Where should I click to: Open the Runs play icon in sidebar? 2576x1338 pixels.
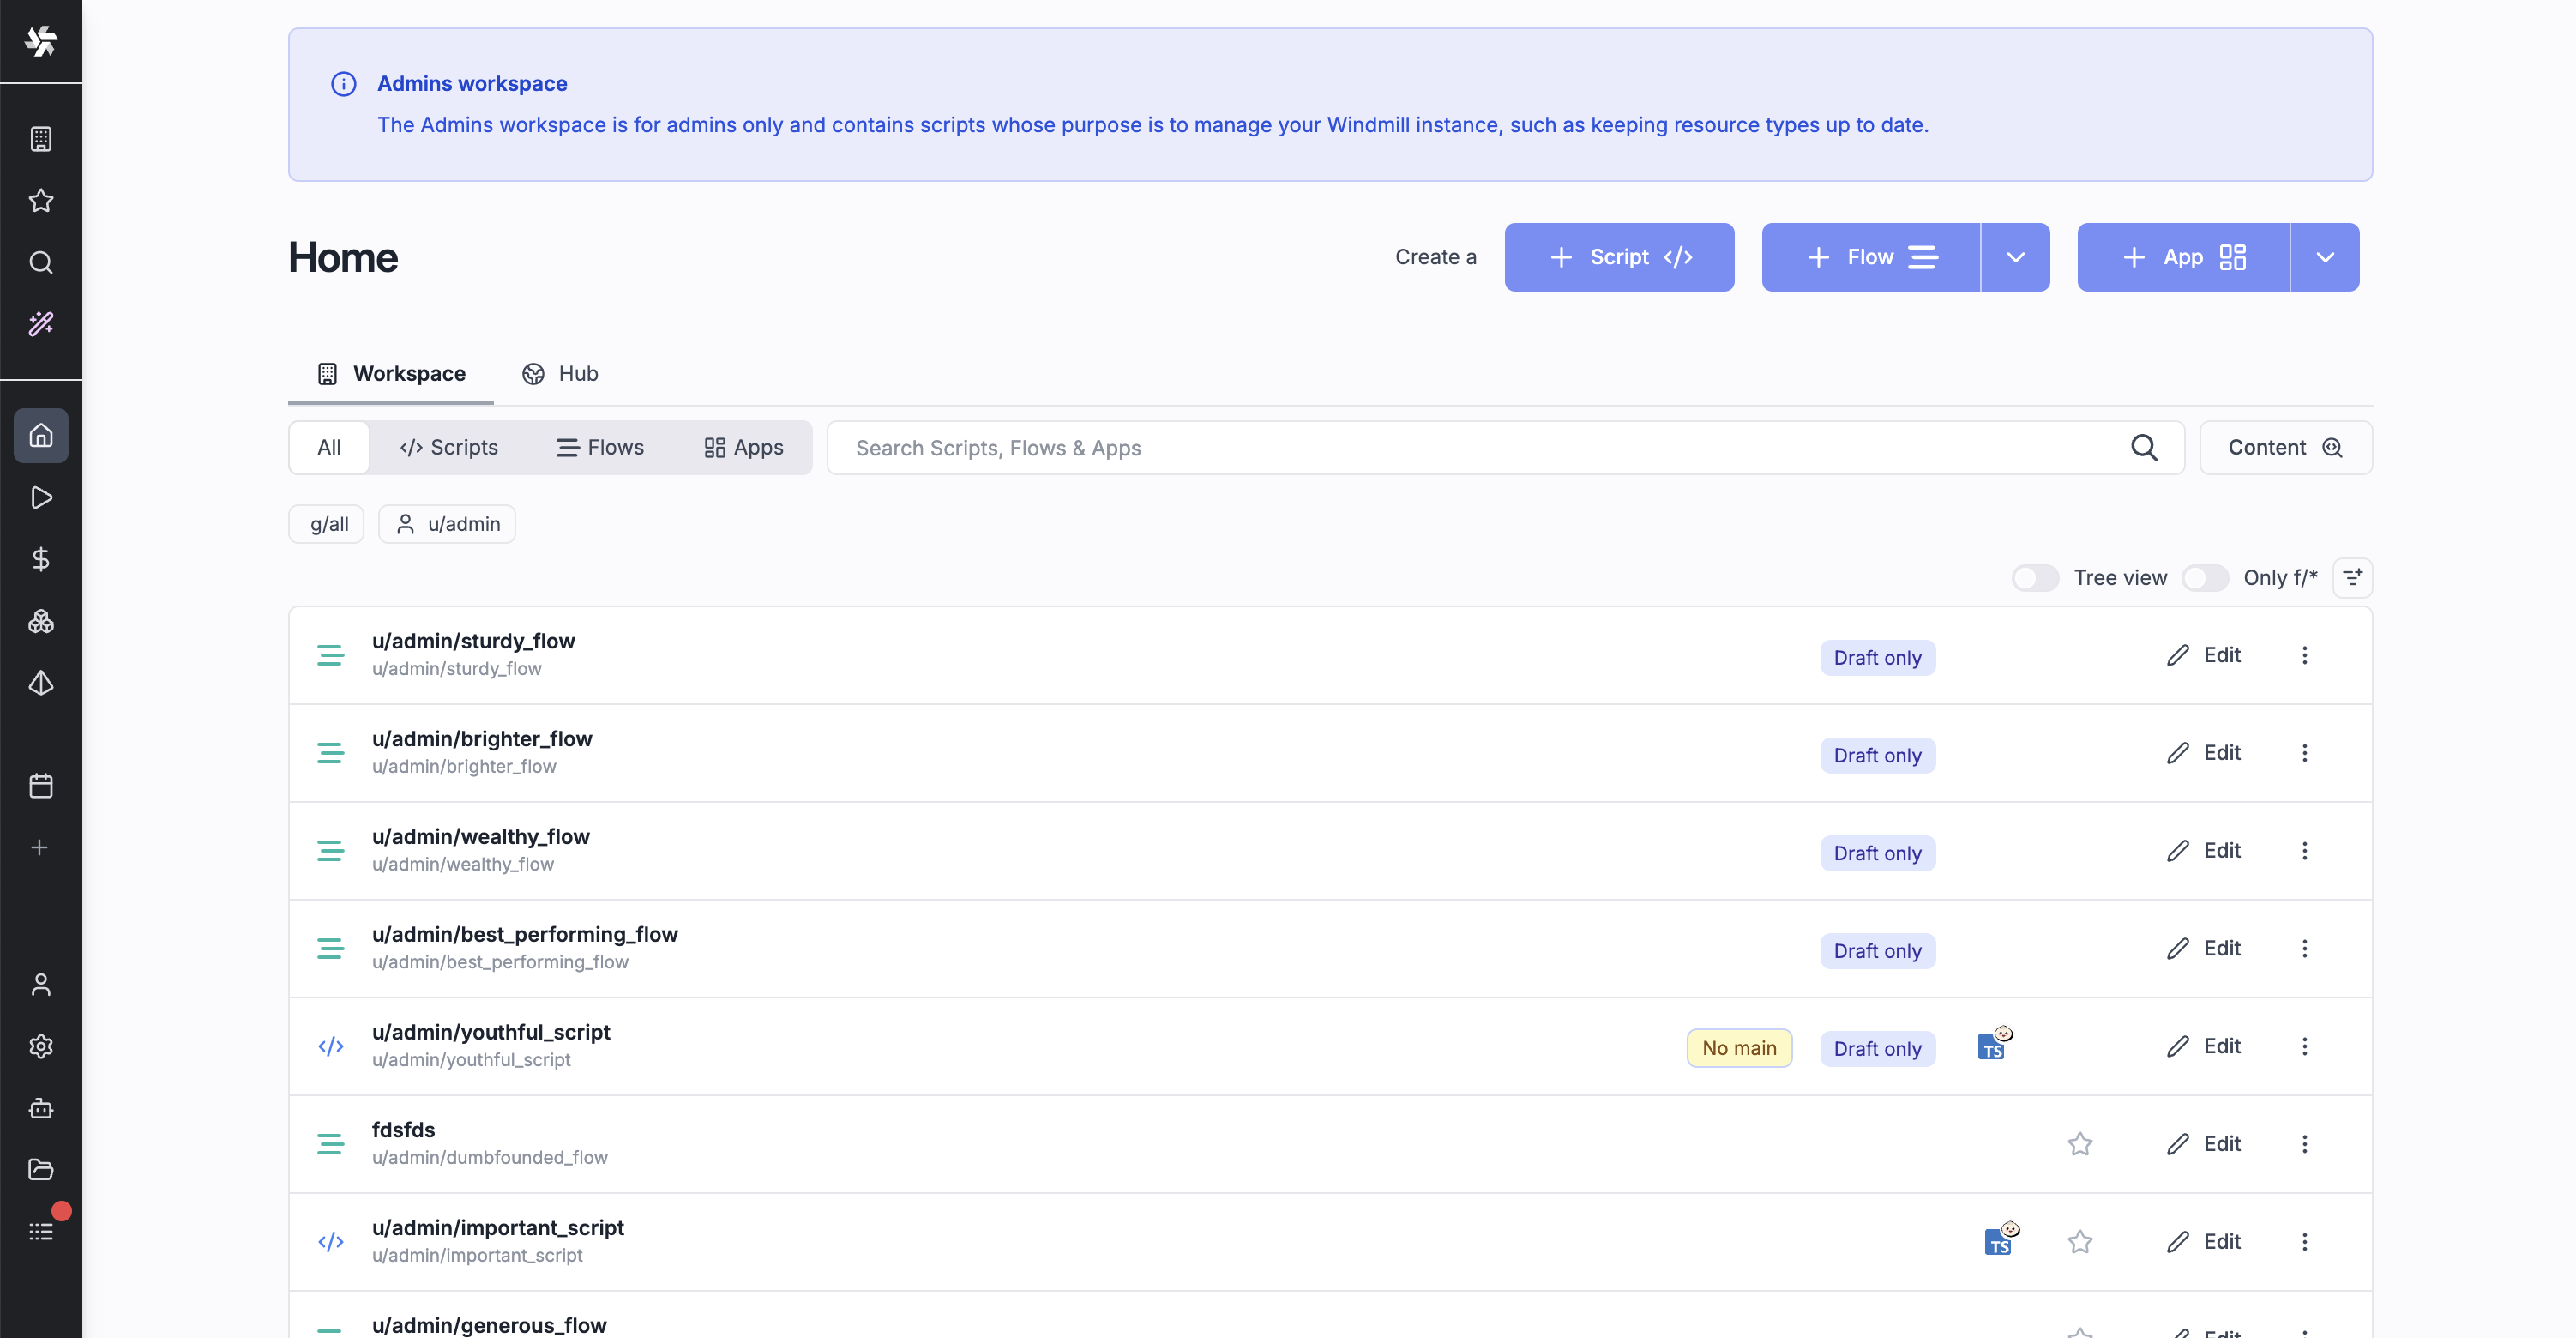41,497
